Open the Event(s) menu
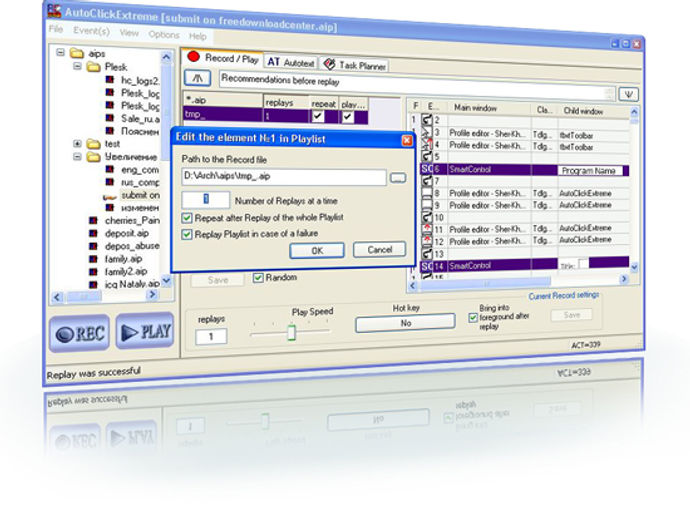 pyautogui.click(x=91, y=30)
